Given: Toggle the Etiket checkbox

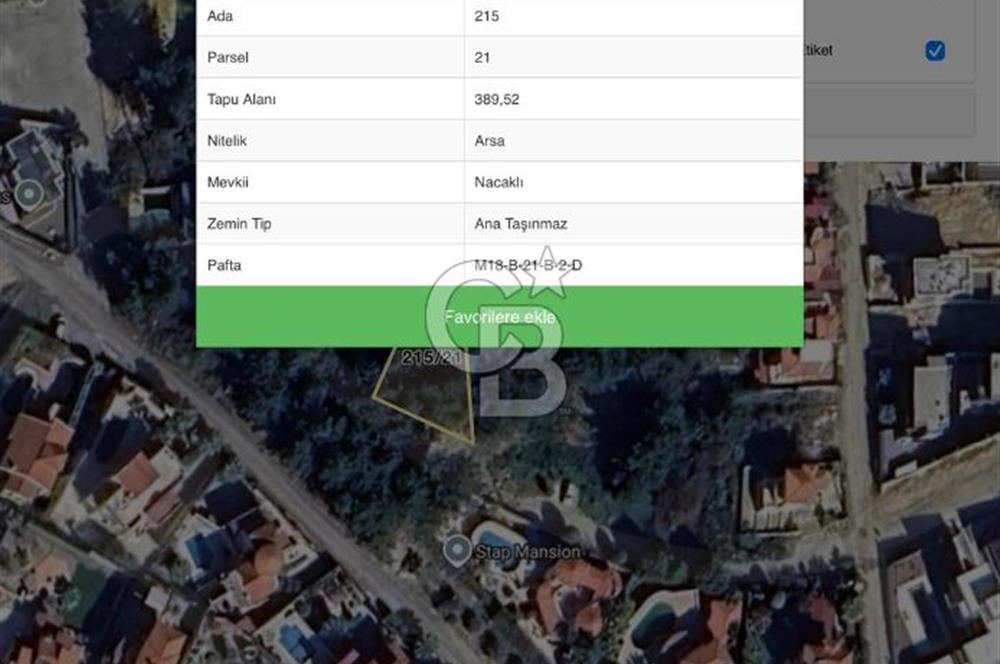Looking at the screenshot, I should click(x=935, y=50).
